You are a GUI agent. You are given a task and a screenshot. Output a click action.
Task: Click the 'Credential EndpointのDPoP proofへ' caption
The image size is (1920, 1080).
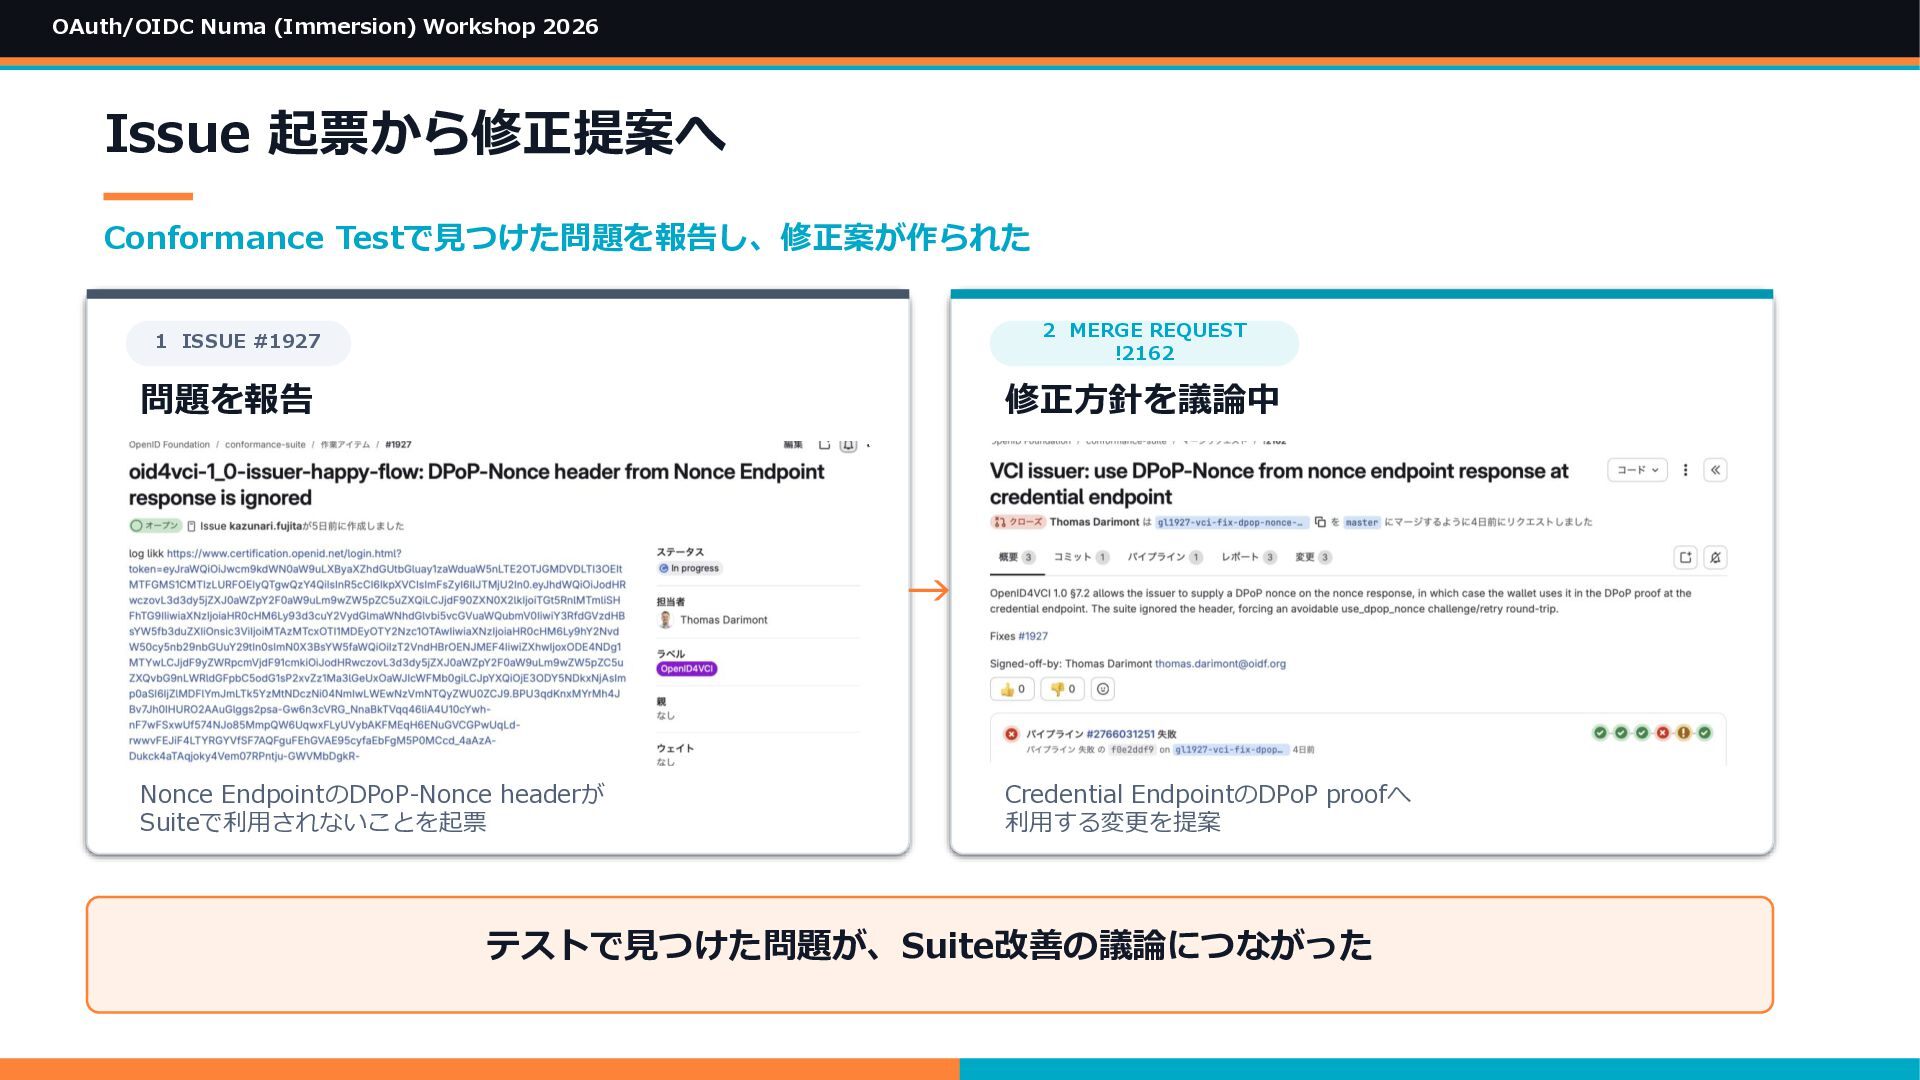(1207, 794)
